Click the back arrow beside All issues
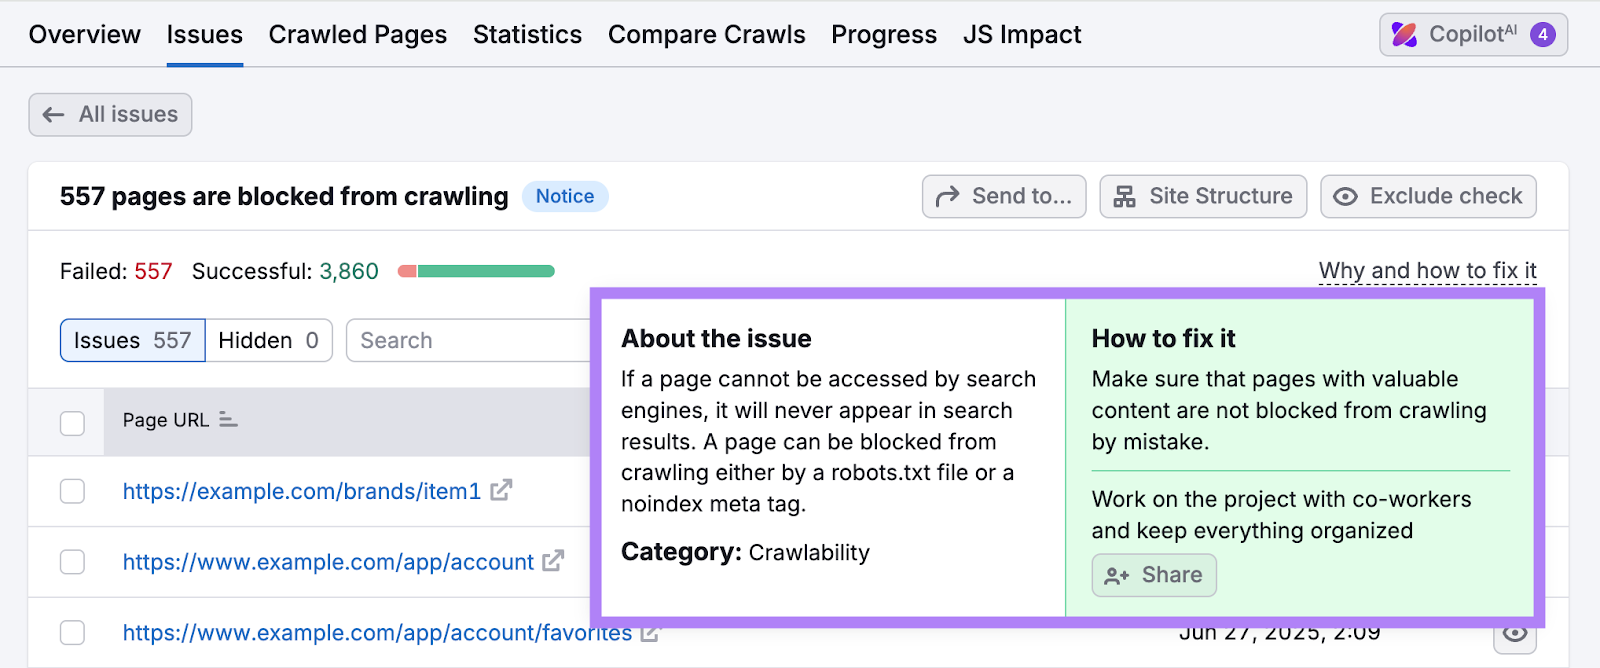The width and height of the screenshot is (1600, 668). click(53, 114)
